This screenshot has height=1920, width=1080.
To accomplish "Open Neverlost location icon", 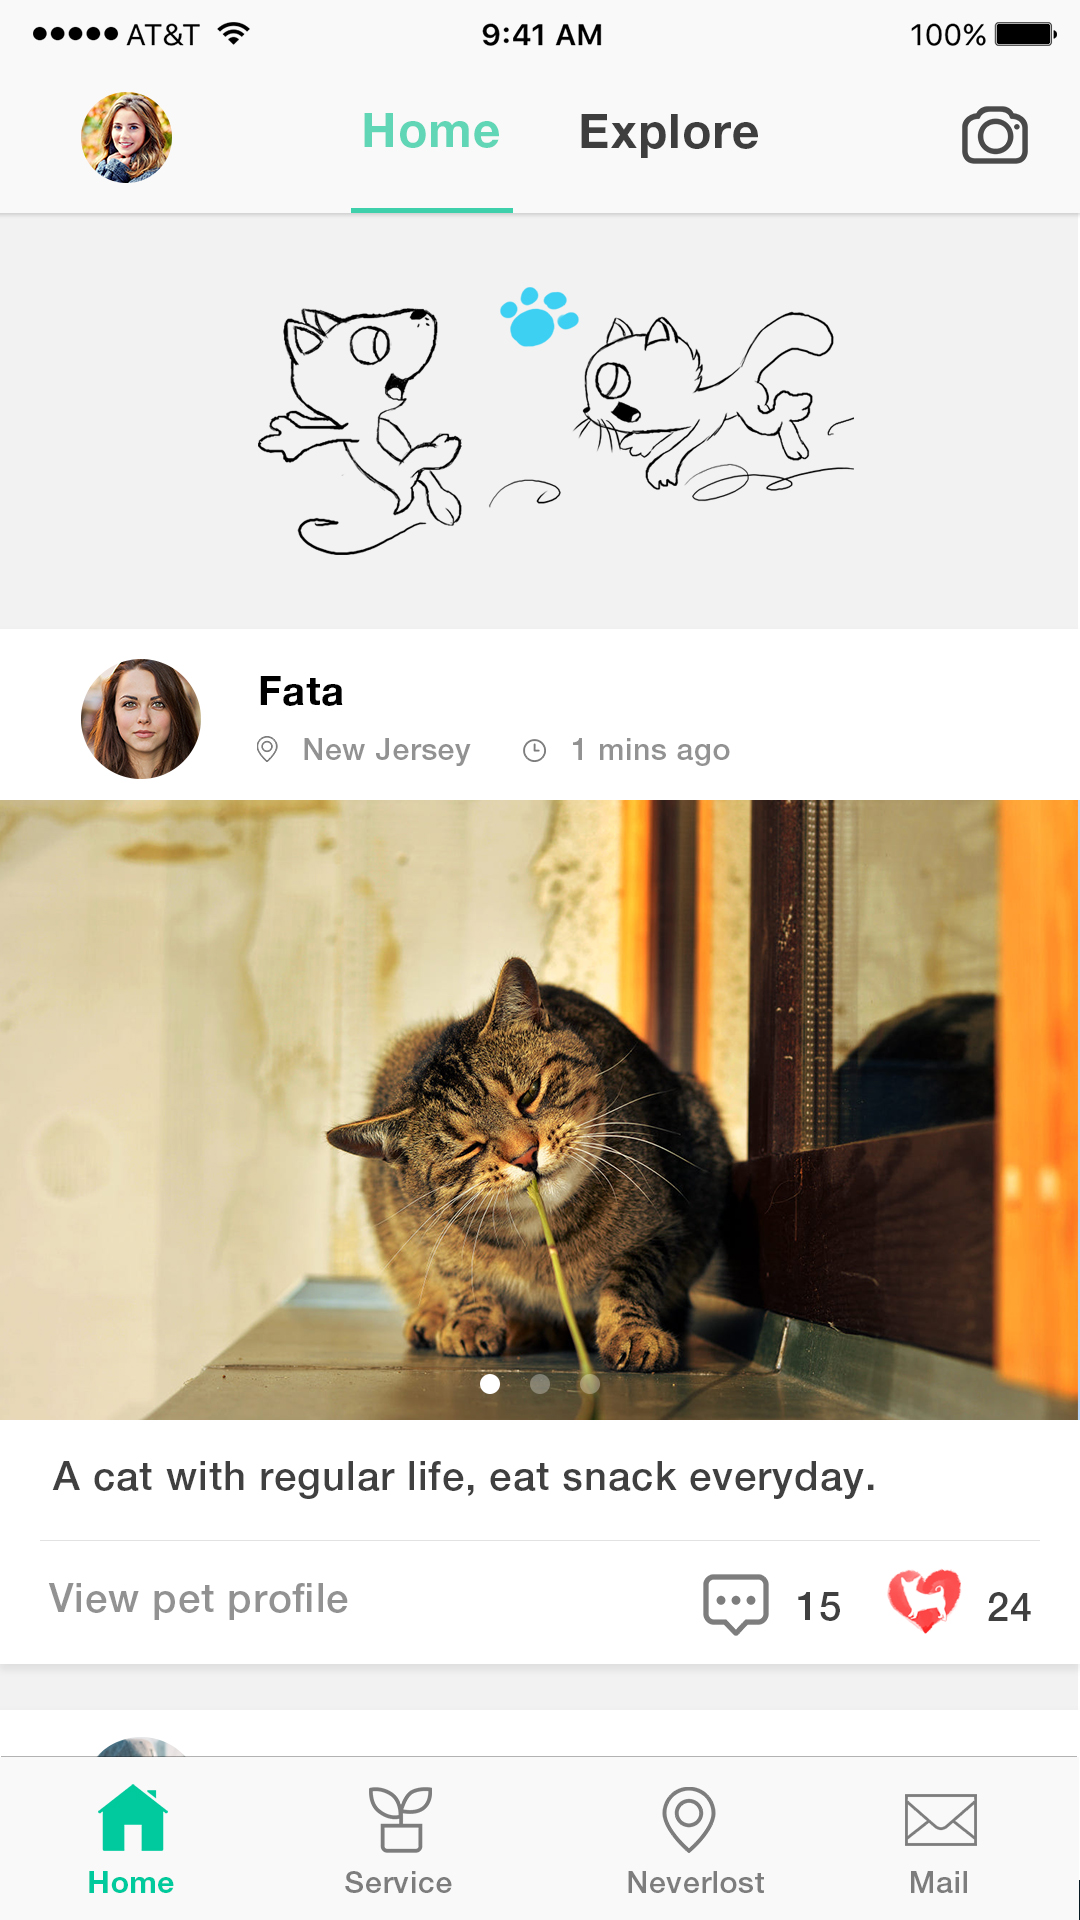I will click(689, 1819).
